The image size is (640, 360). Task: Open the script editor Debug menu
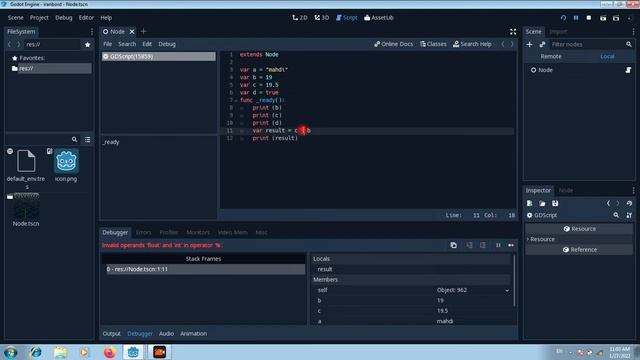pos(167,44)
